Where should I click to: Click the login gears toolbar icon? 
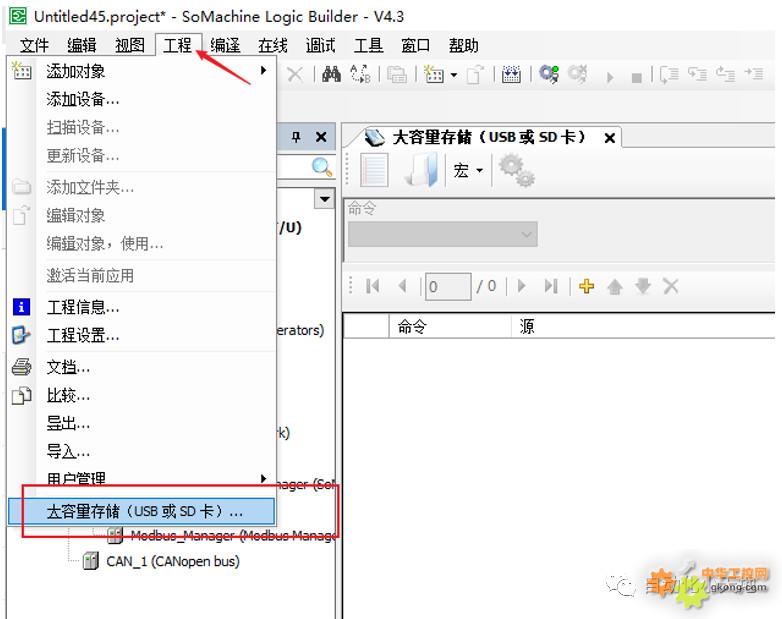pyautogui.click(x=549, y=74)
